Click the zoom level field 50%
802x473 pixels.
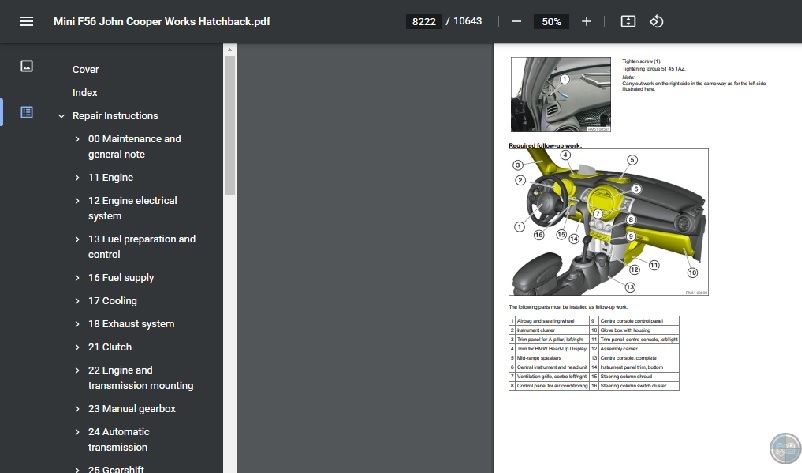[x=551, y=21]
